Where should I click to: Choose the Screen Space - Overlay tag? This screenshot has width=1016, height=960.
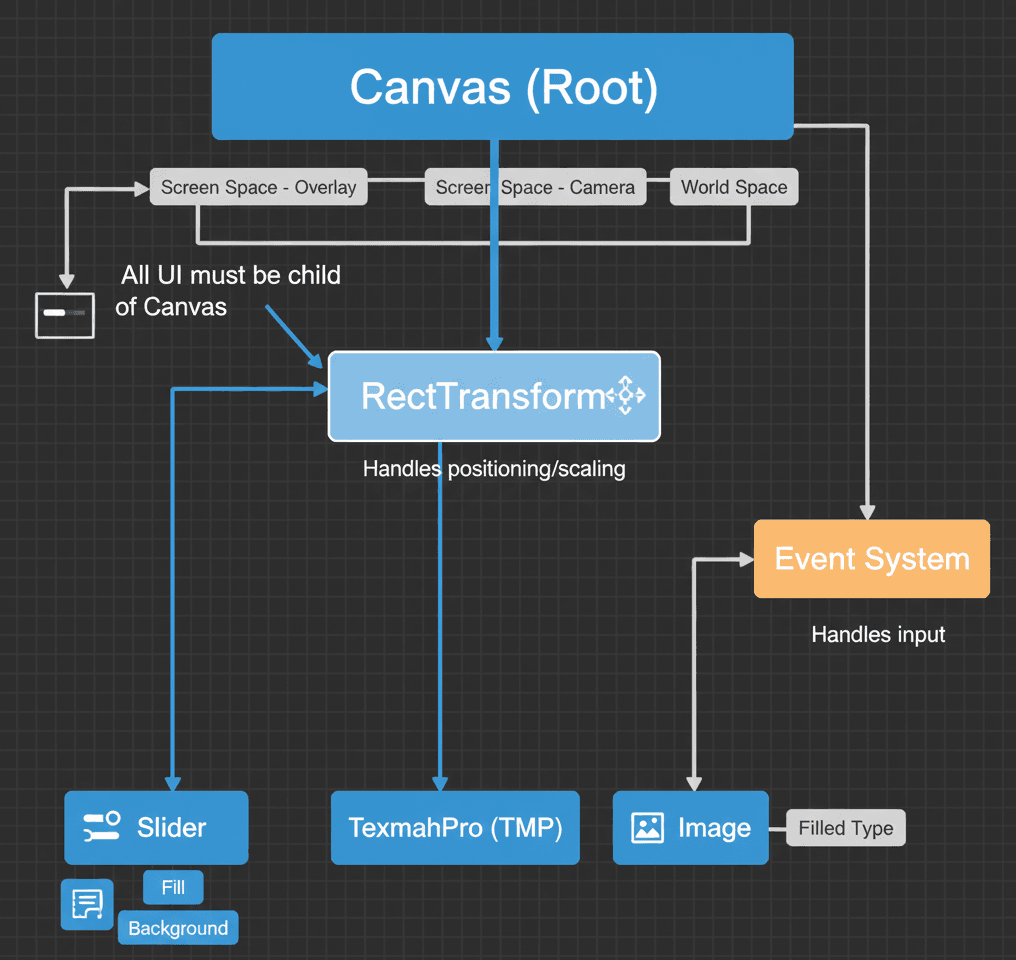point(258,187)
